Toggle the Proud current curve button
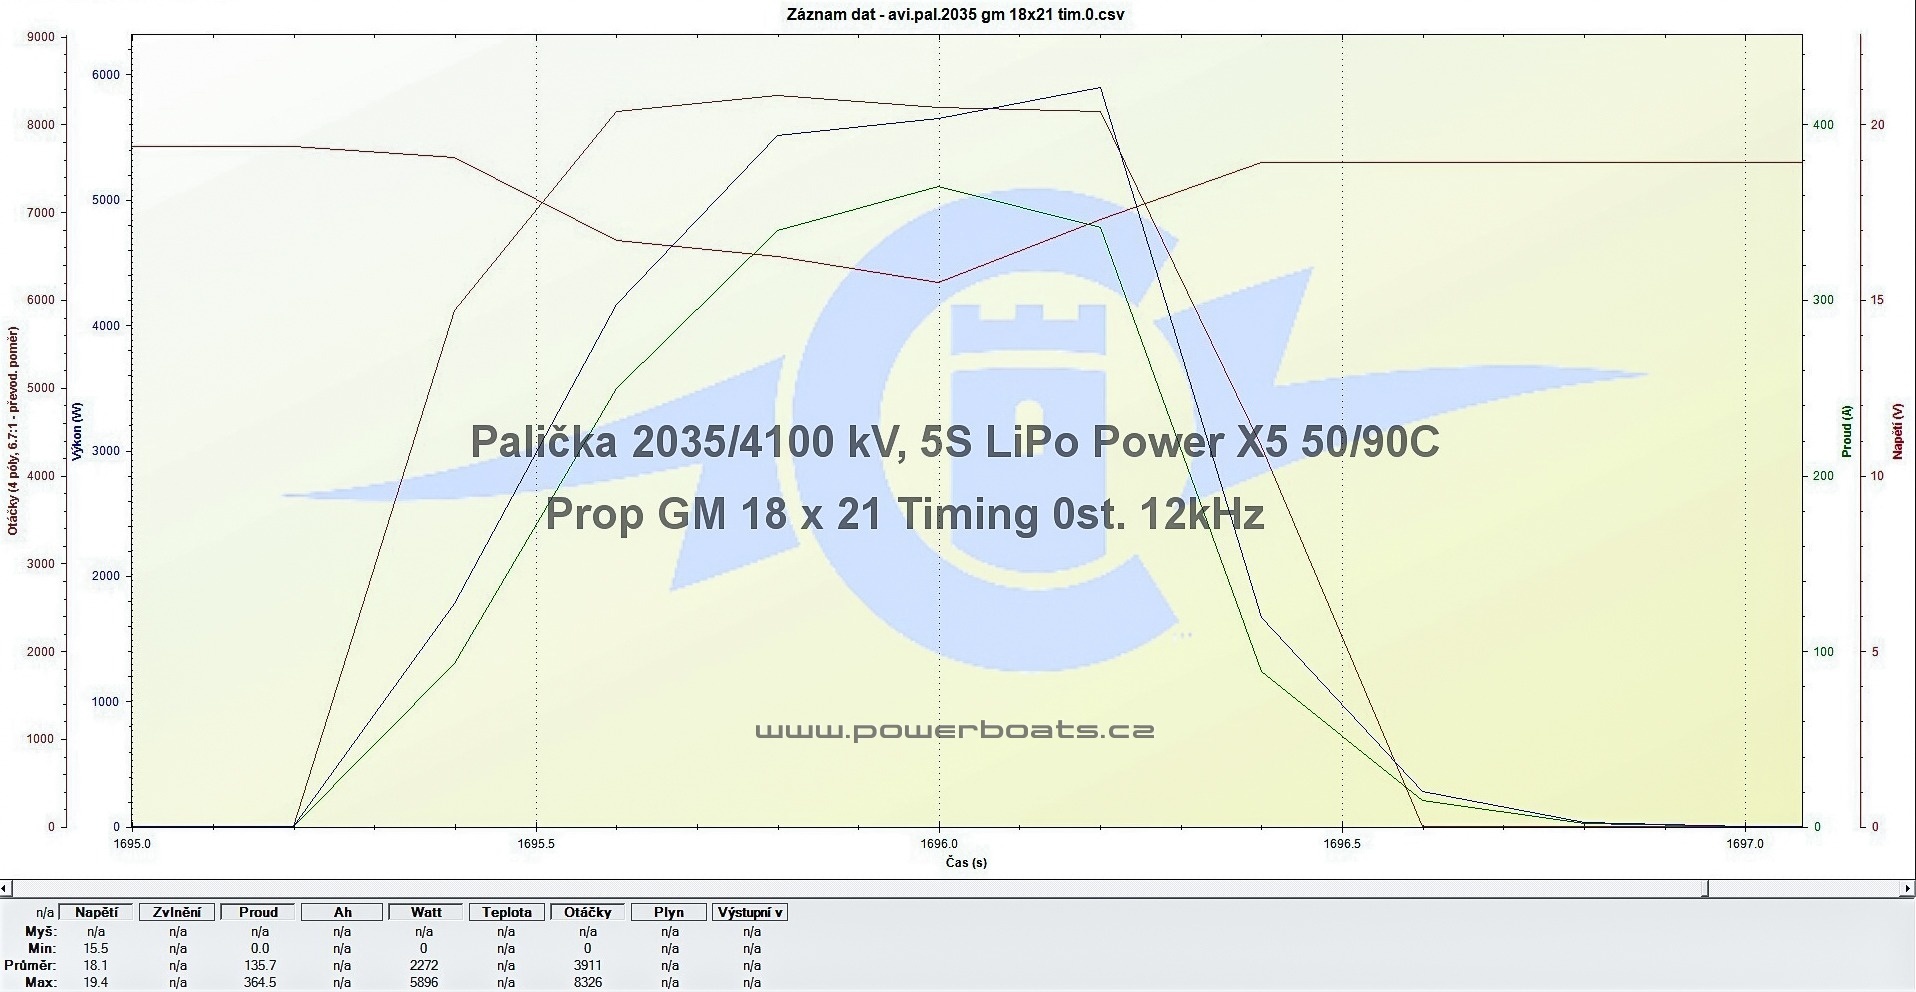 259,912
